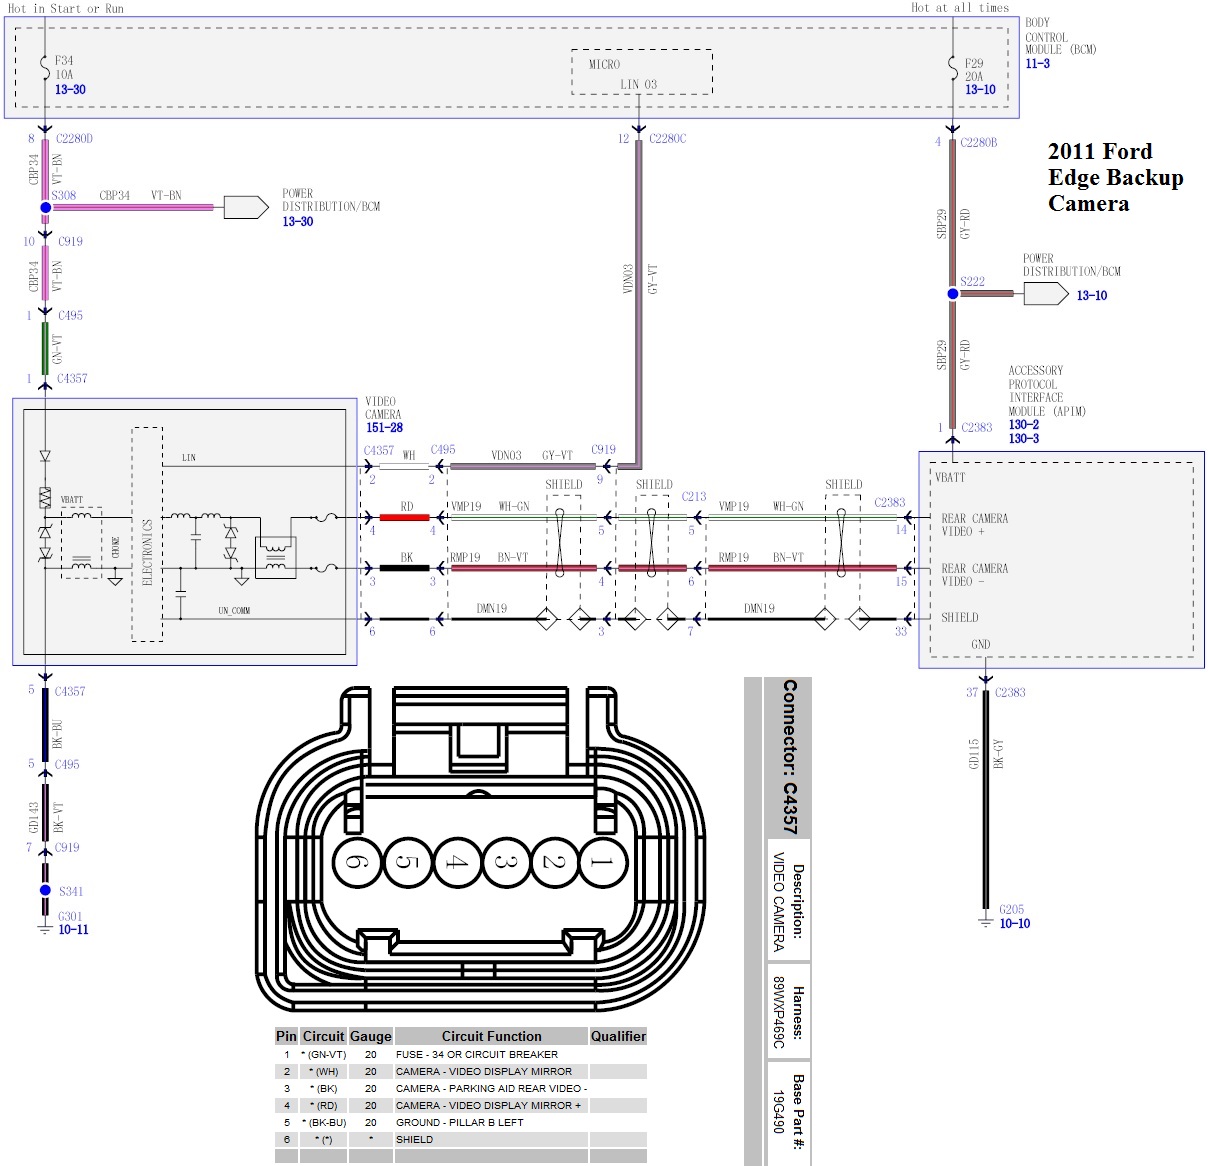Click the "Hot at all times" label
The width and height of the screenshot is (1208, 1166).
pos(960,8)
